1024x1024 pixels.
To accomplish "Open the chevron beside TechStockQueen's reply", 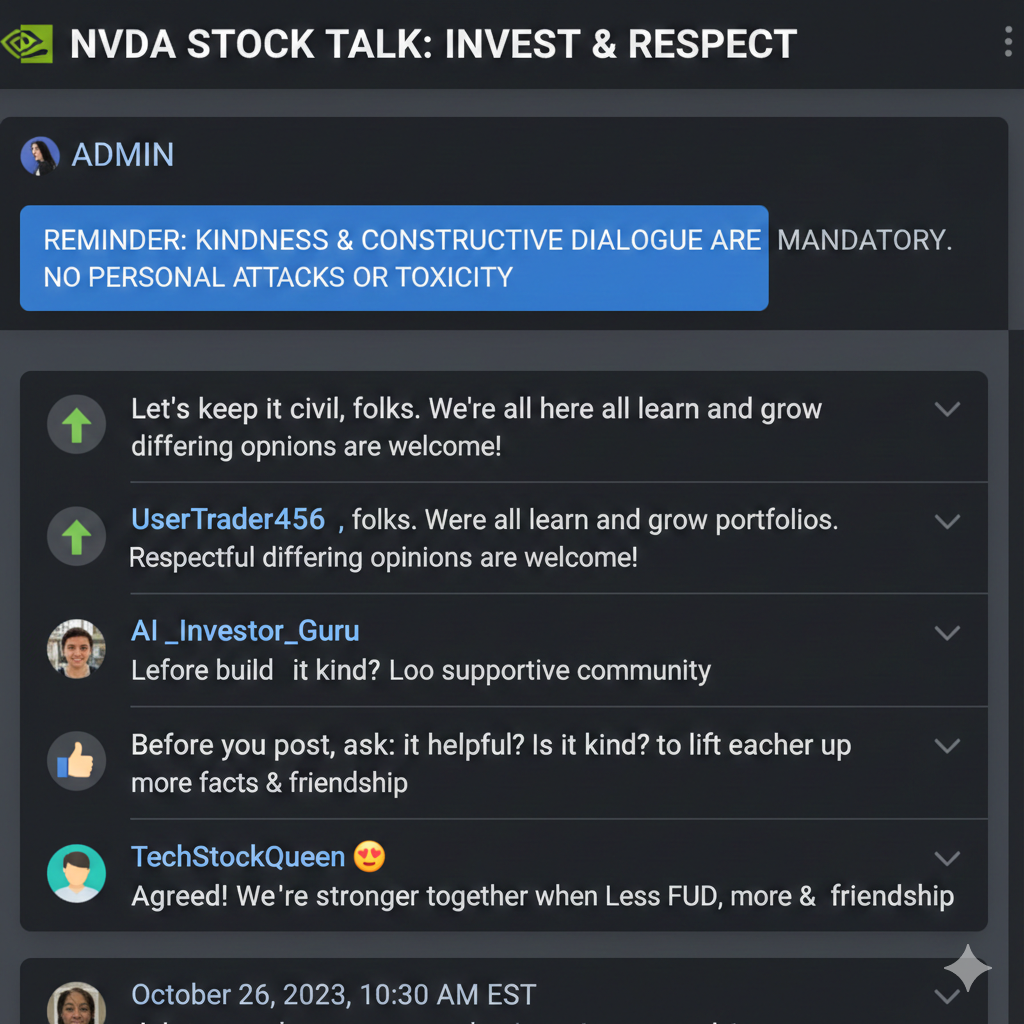I will pos(947,857).
